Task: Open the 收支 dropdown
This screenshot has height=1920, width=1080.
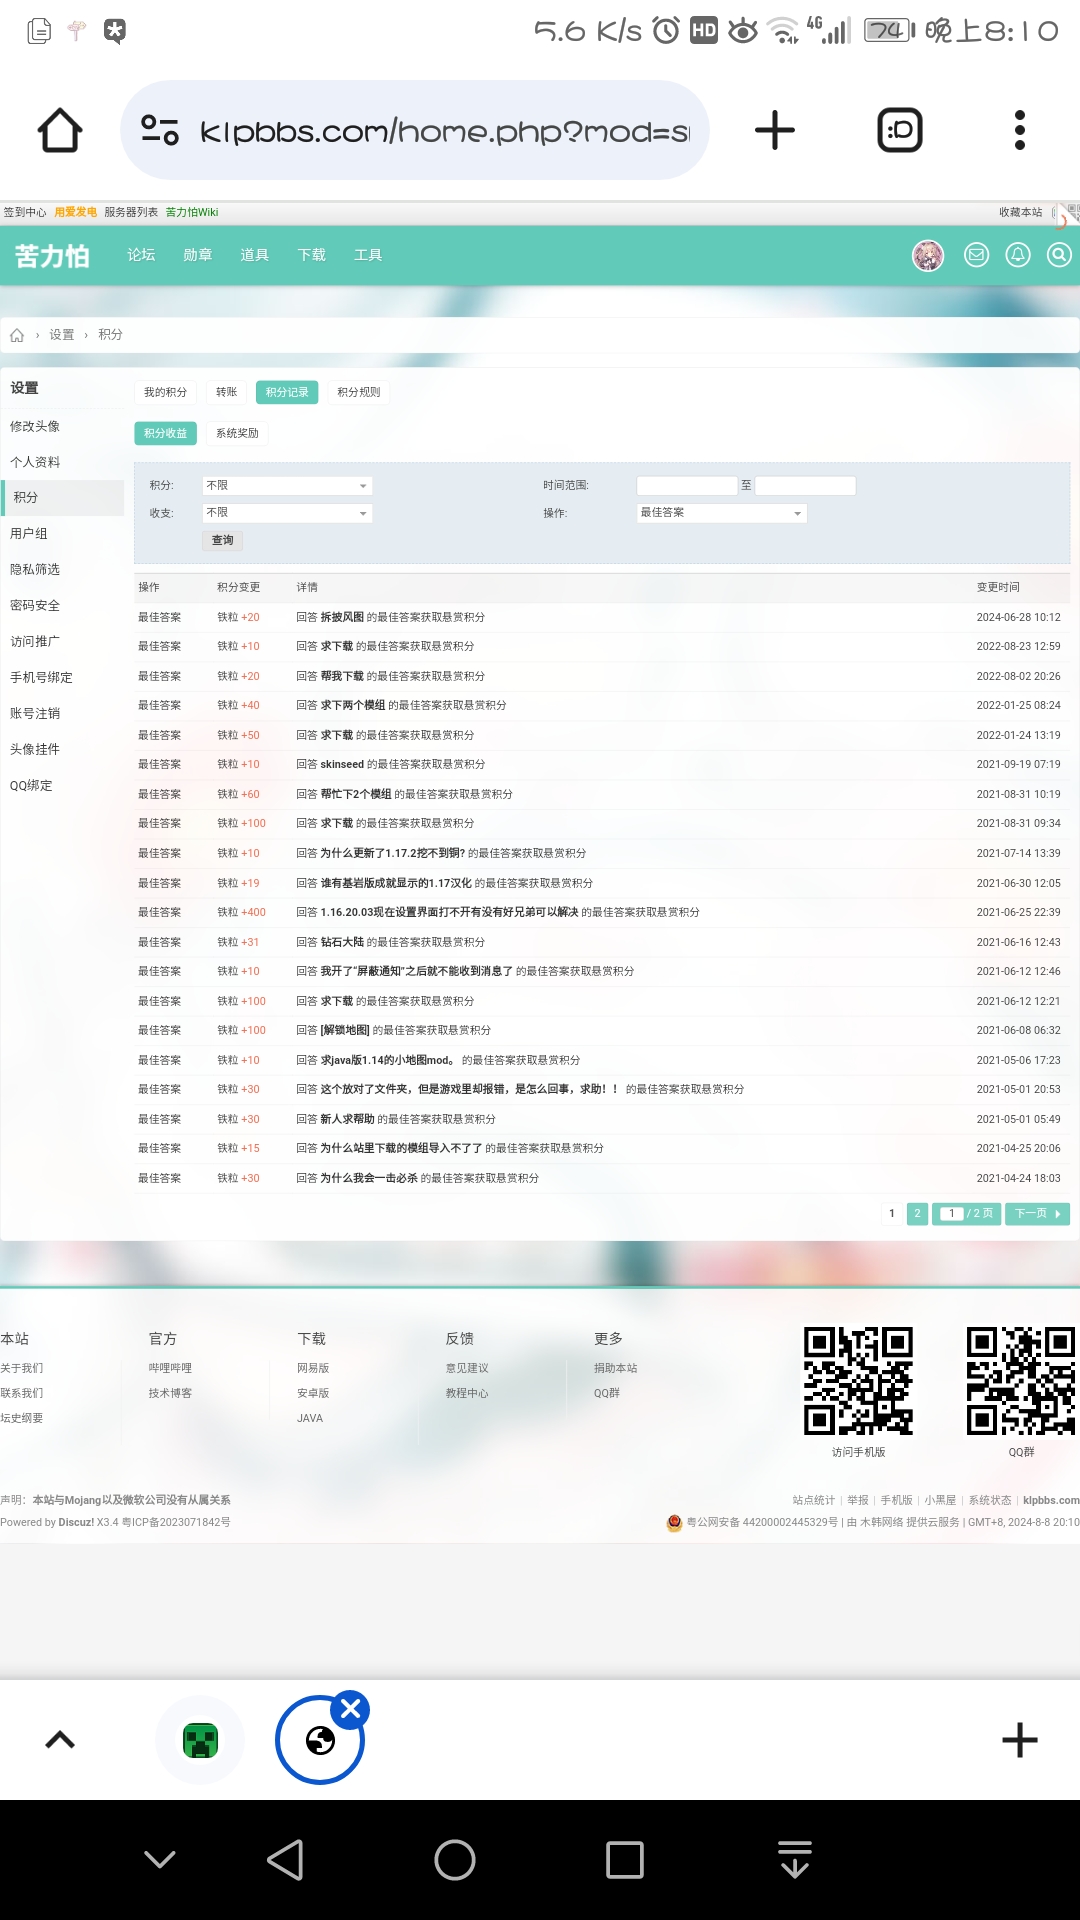Action: coord(287,513)
